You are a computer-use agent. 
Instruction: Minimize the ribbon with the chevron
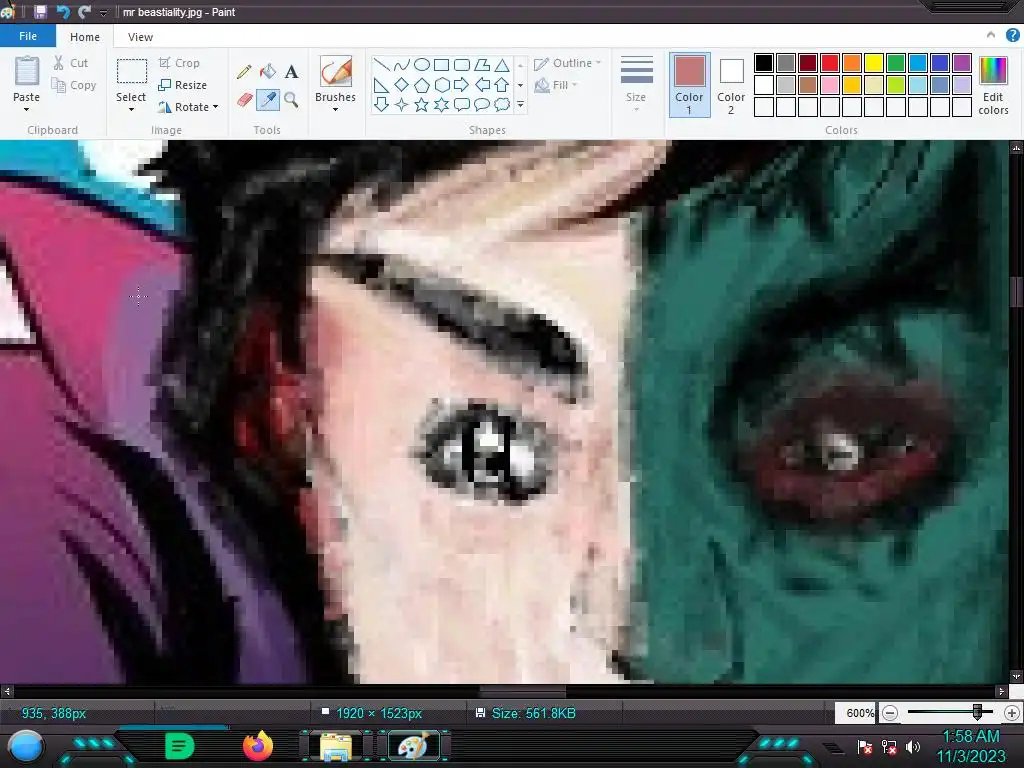pos(991,35)
